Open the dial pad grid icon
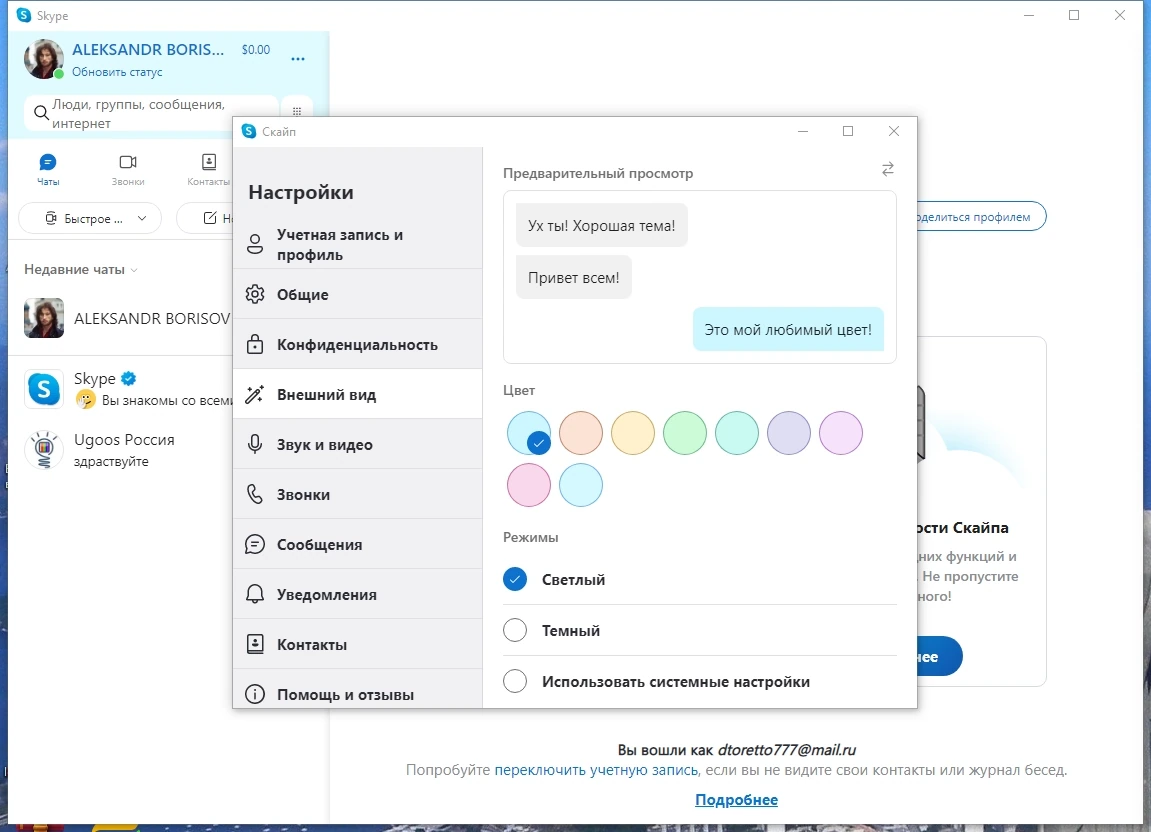Screen dimensions: 1151x832 tap(297, 112)
